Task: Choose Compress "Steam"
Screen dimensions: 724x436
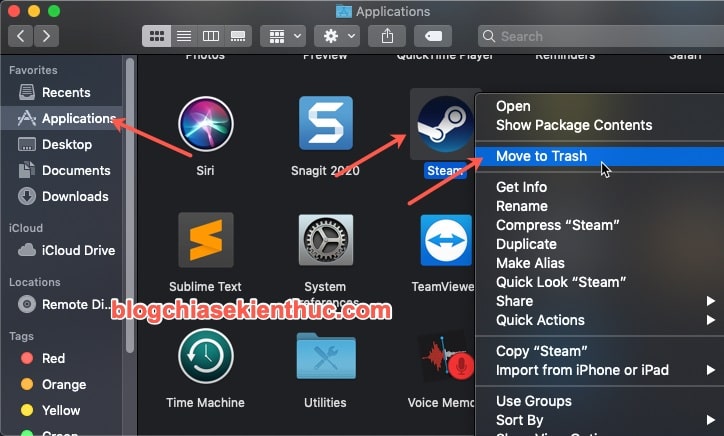Action: [599, 225]
